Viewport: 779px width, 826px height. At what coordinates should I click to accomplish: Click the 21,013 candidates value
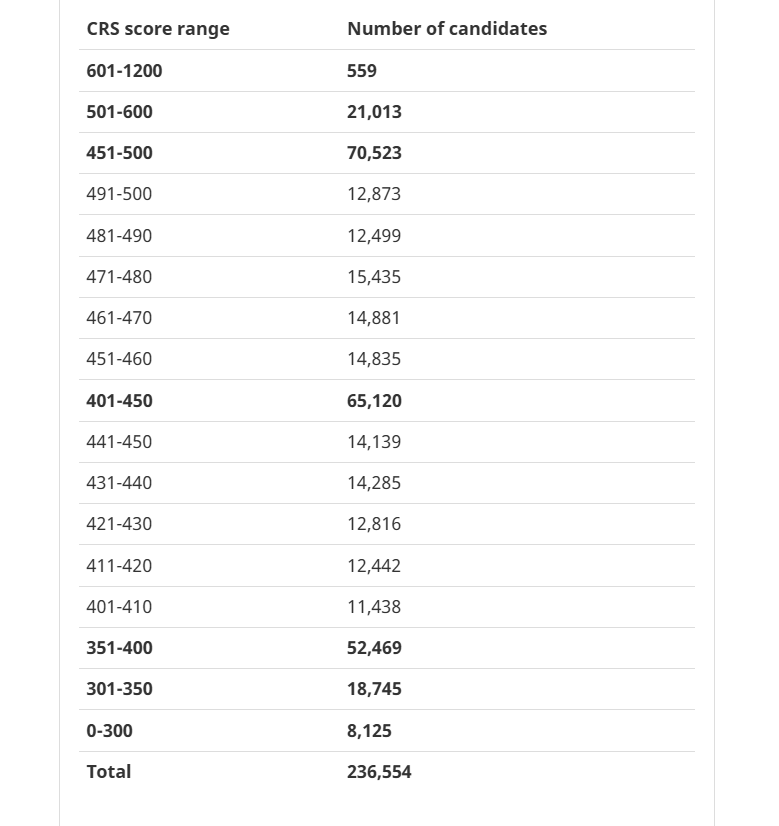tap(374, 112)
